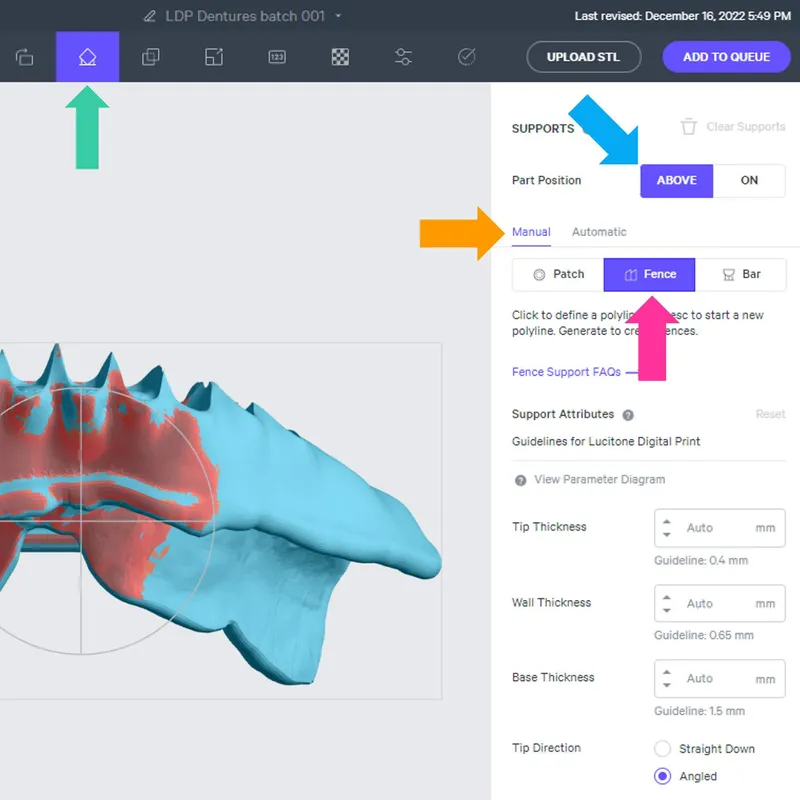Select the Straight Down tip direction
Screen dimensions: 800x800
tap(661, 748)
